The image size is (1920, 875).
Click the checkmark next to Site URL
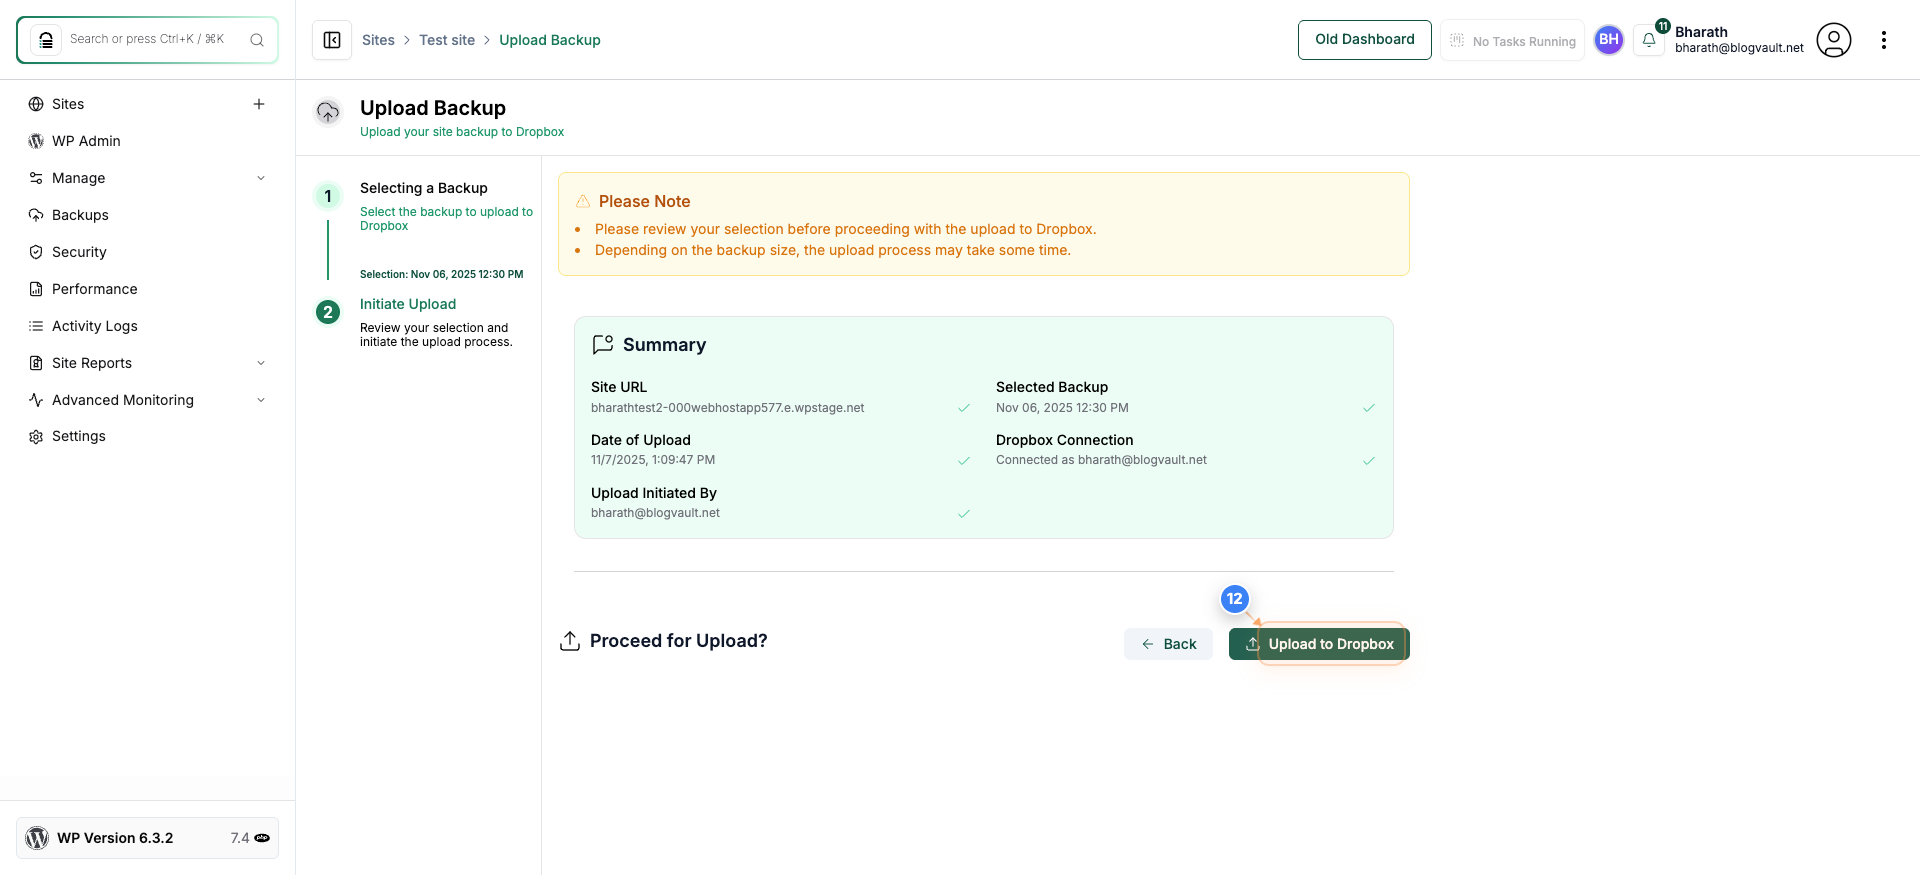coord(964,408)
